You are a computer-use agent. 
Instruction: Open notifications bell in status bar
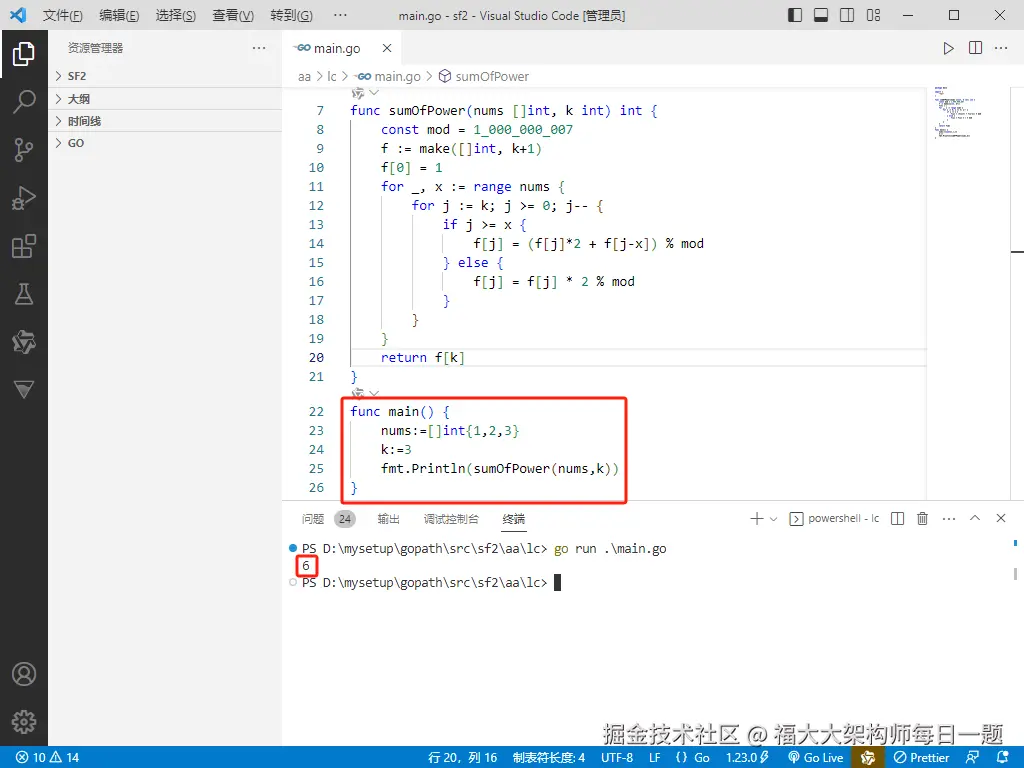point(1003,757)
